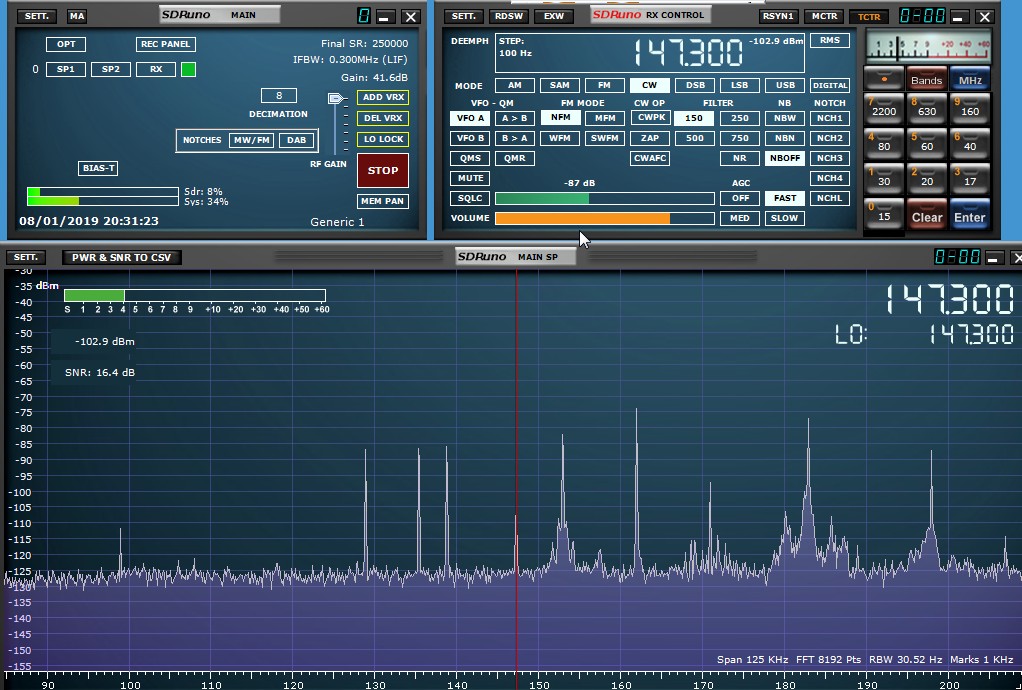This screenshot has width=1022, height=690.
Task: Click DEL VRX button
Action: (x=383, y=118)
